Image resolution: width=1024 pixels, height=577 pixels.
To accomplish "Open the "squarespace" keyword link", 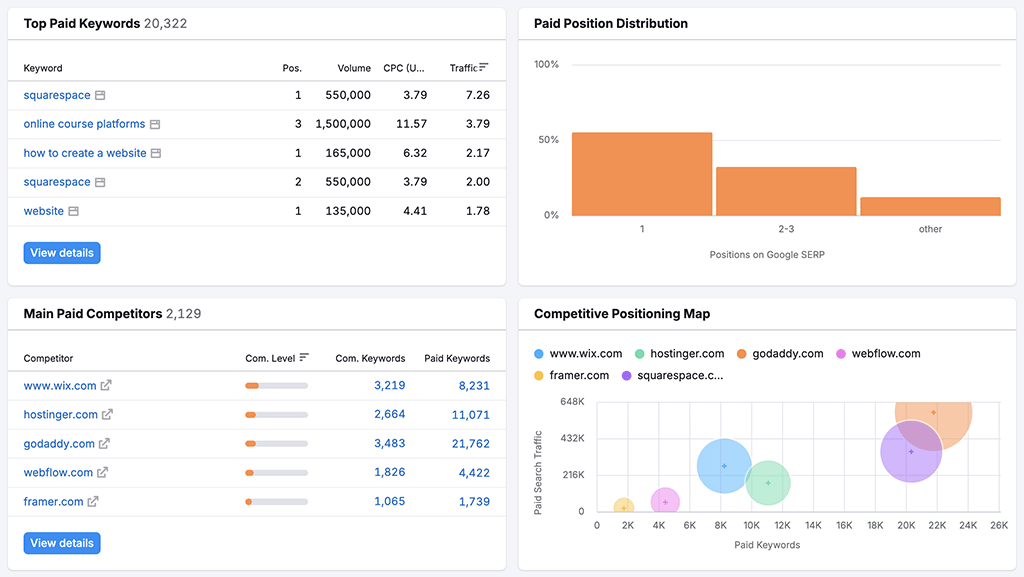I will point(55,95).
